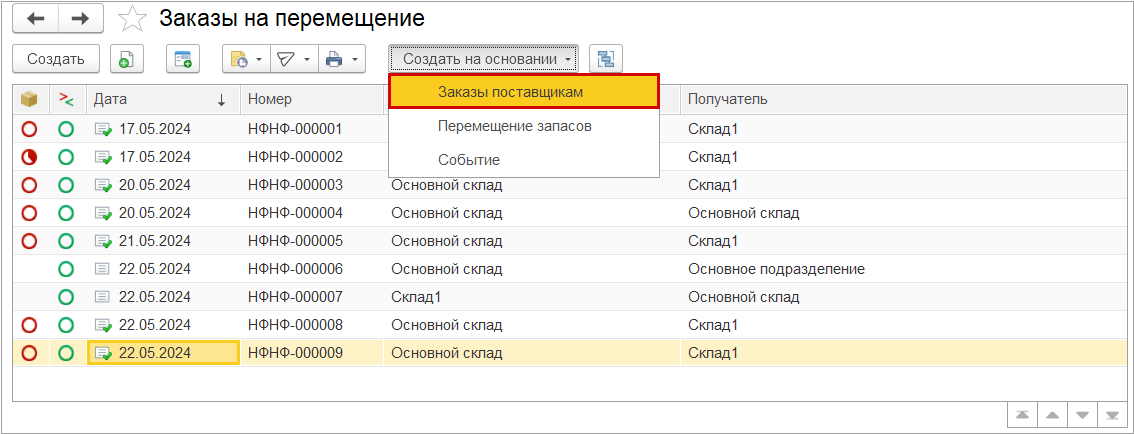Click half-filled red circle for НФНФ-000002

click(x=30, y=157)
